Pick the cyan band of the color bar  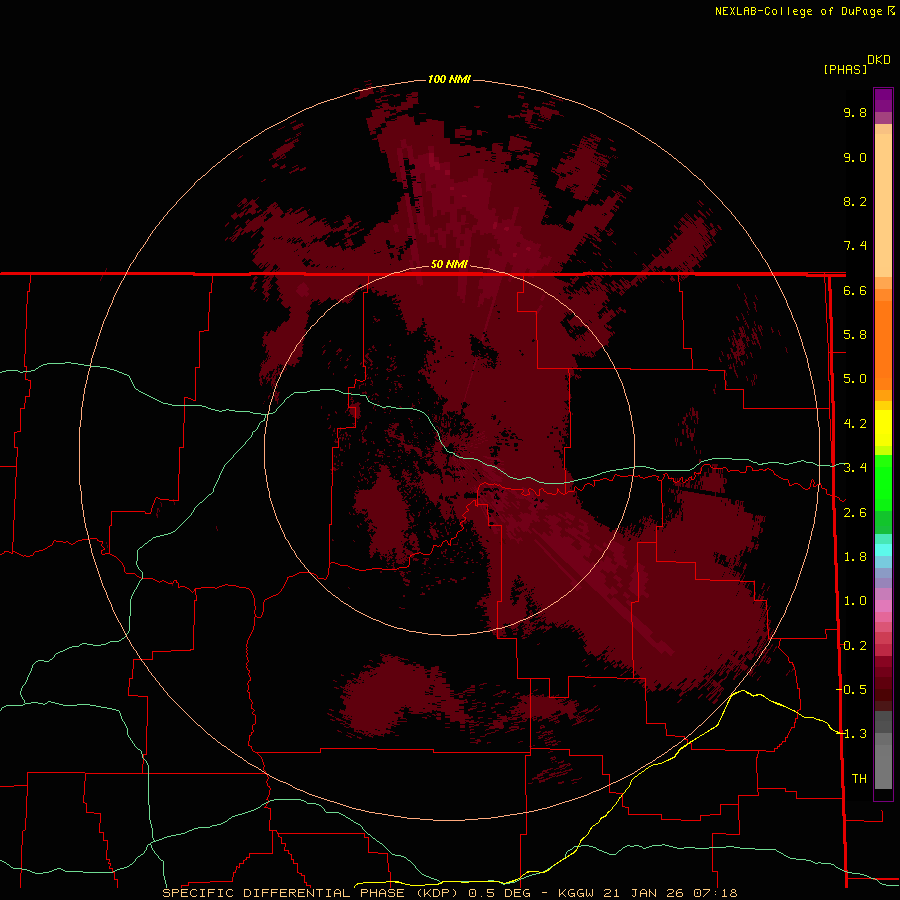click(883, 550)
